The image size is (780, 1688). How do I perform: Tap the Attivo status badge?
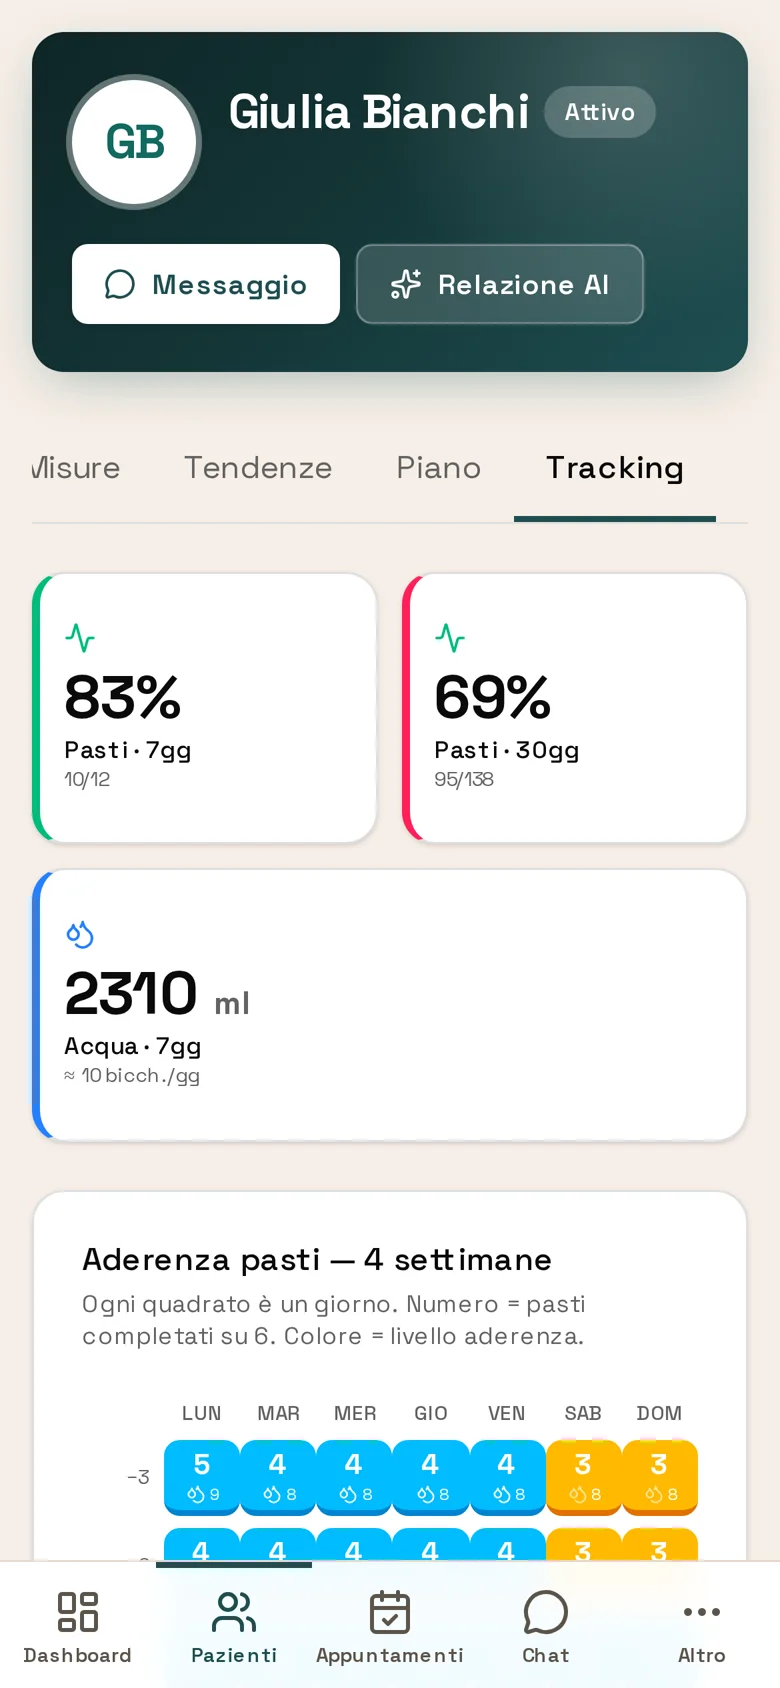pyautogui.click(x=600, y=112)
